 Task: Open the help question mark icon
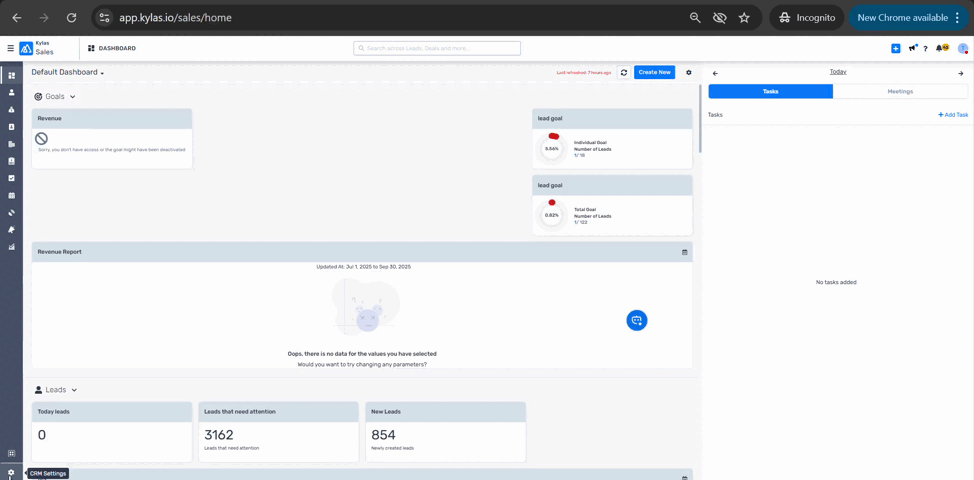[x=925, y=48]
